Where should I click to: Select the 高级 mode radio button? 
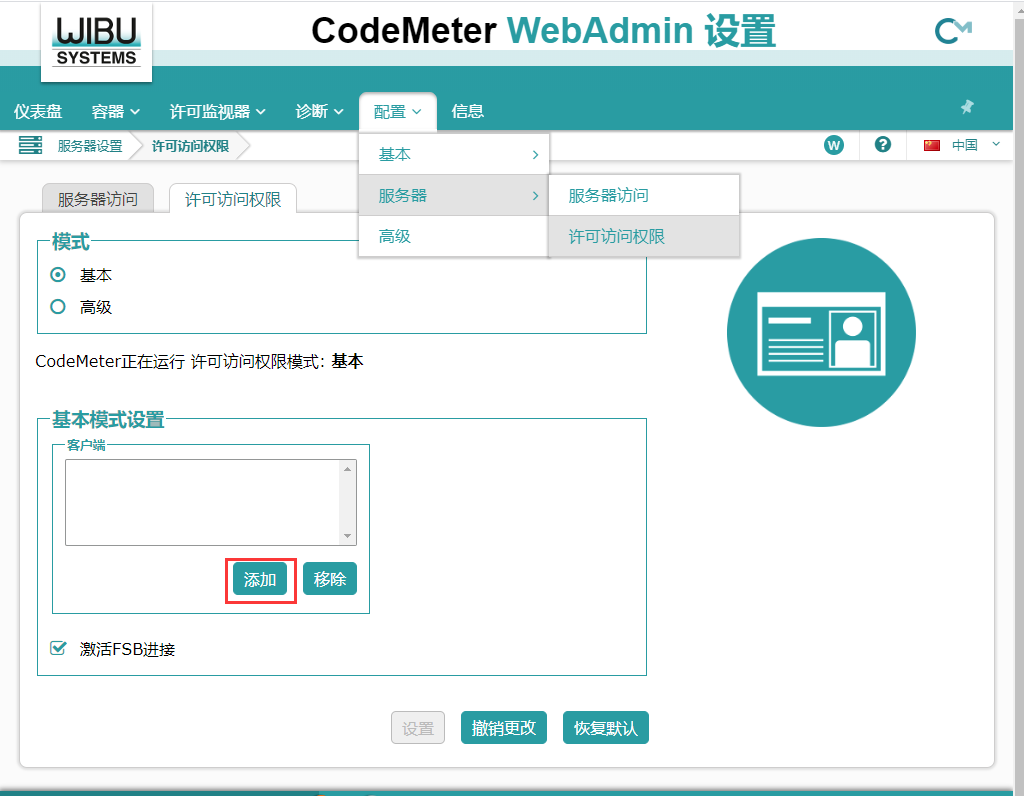(58, 306)
